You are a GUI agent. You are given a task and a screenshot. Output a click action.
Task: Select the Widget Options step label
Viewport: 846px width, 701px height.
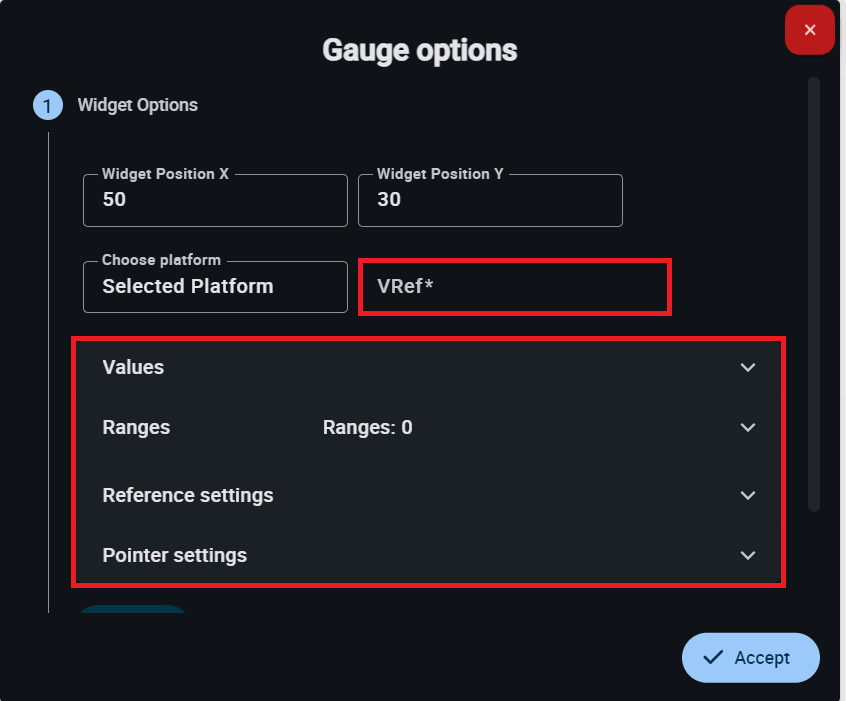point(137,105)
